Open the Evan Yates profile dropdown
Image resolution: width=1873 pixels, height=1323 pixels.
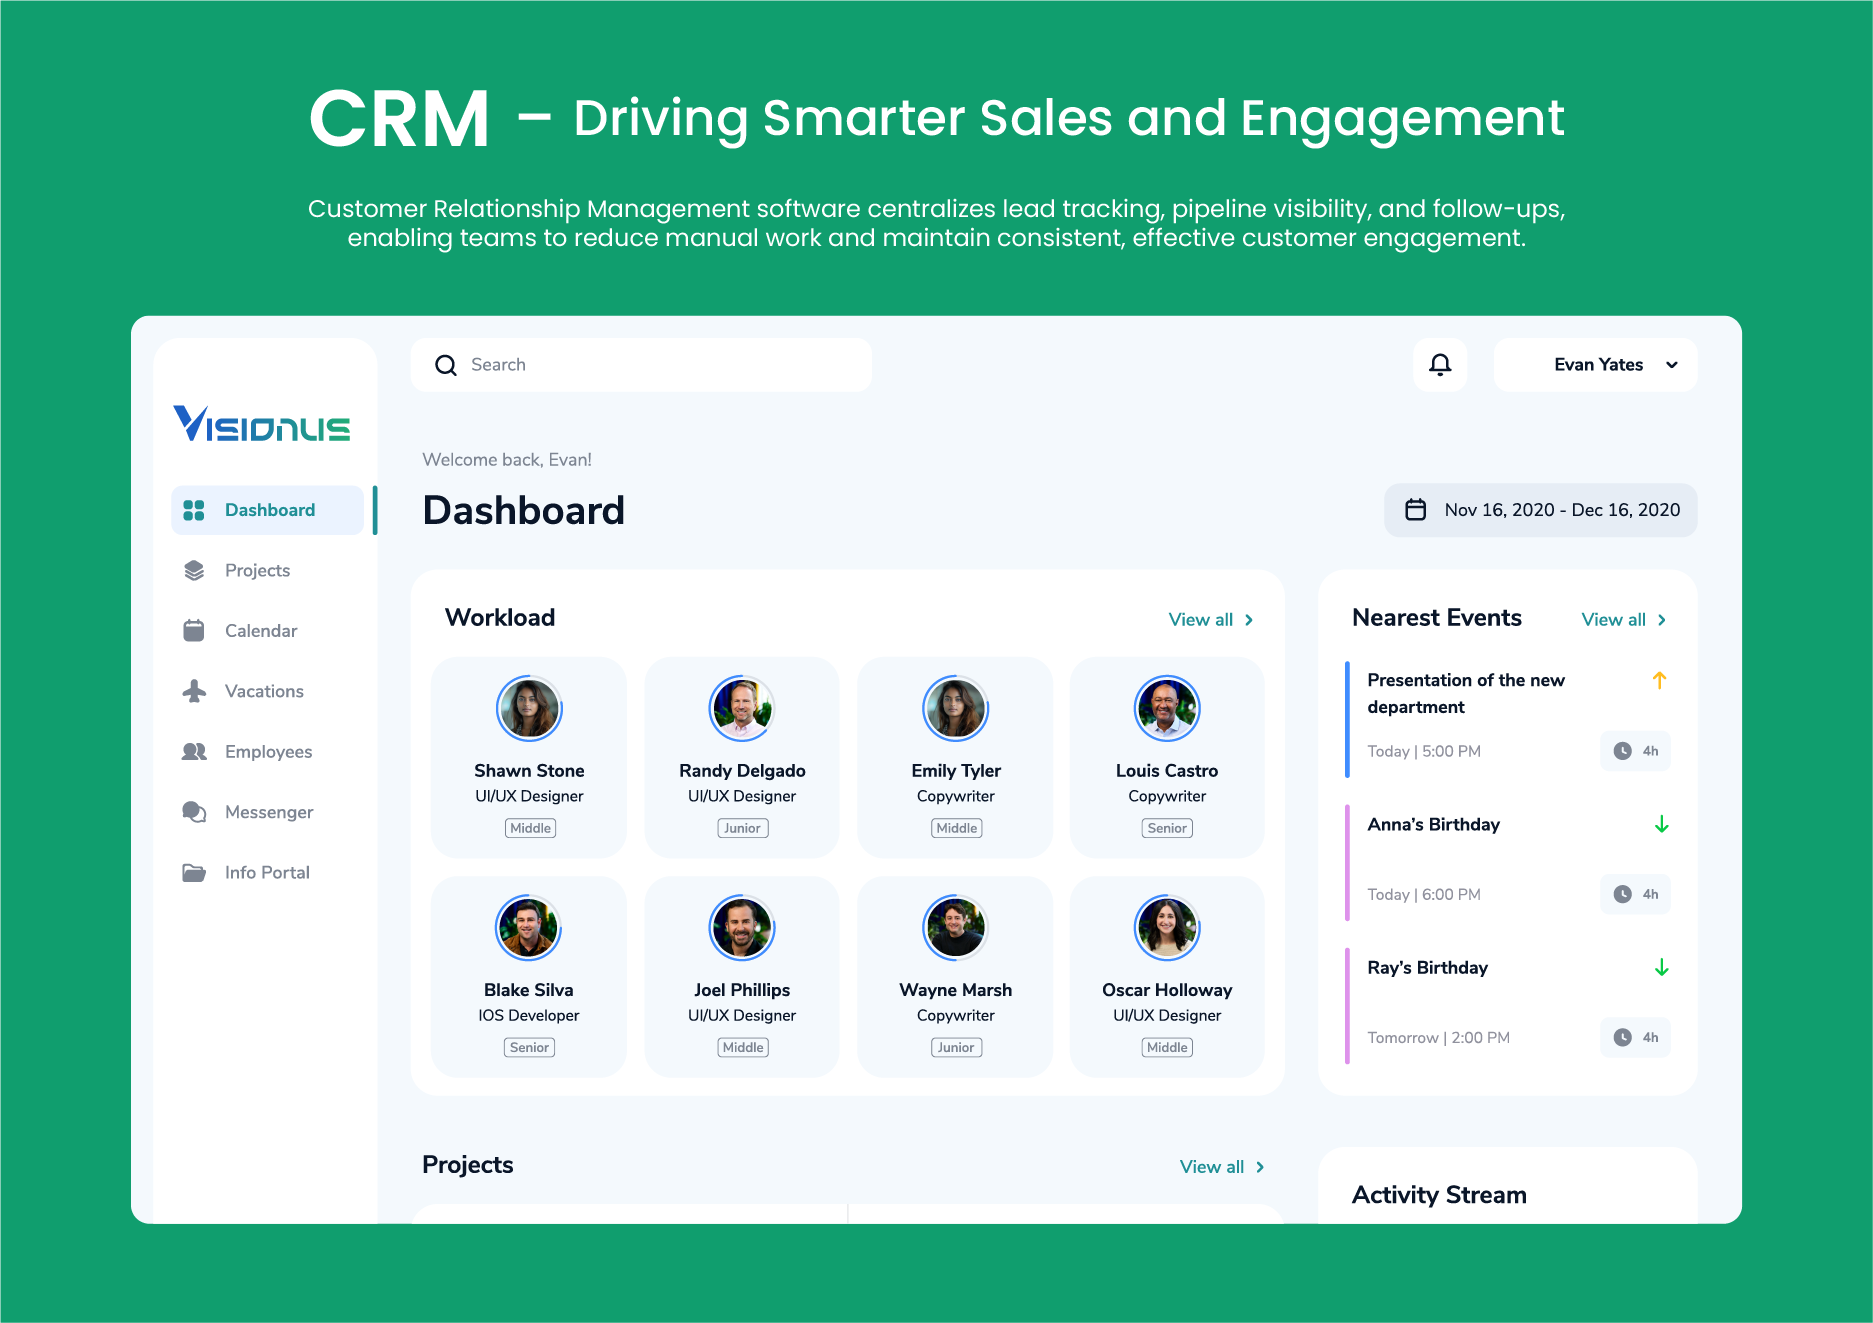point(1596,364)
